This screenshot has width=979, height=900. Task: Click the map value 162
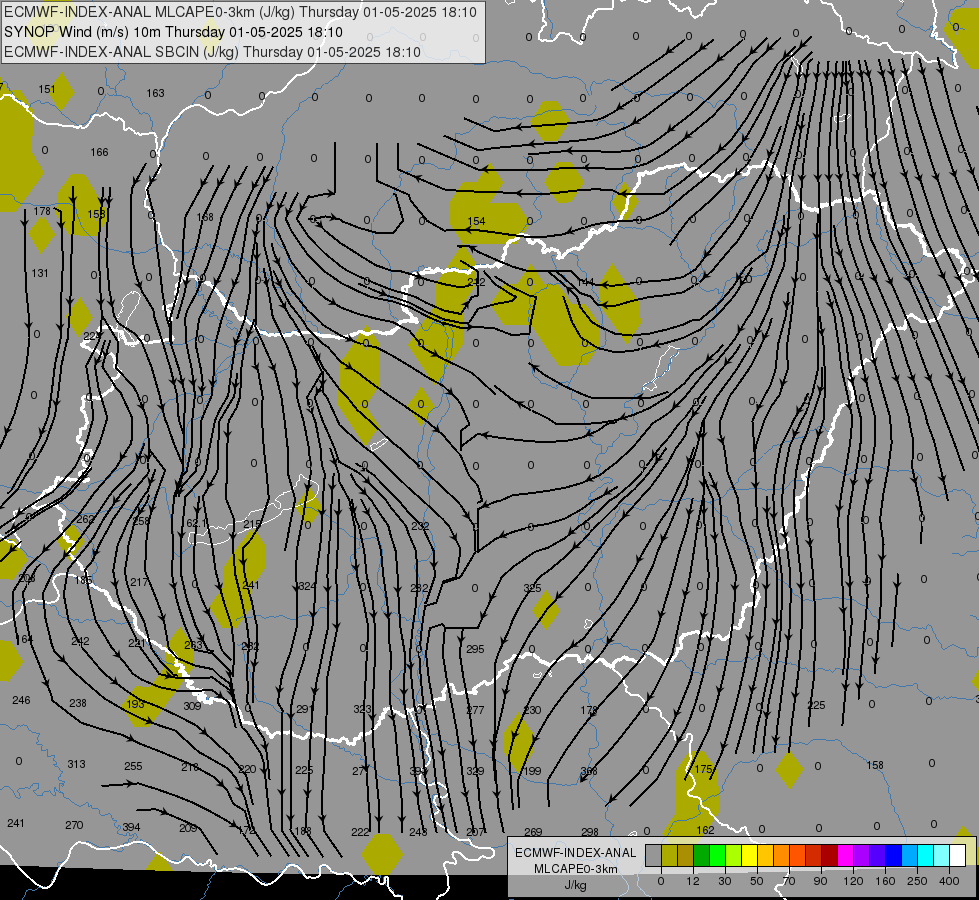click(705, 830)
